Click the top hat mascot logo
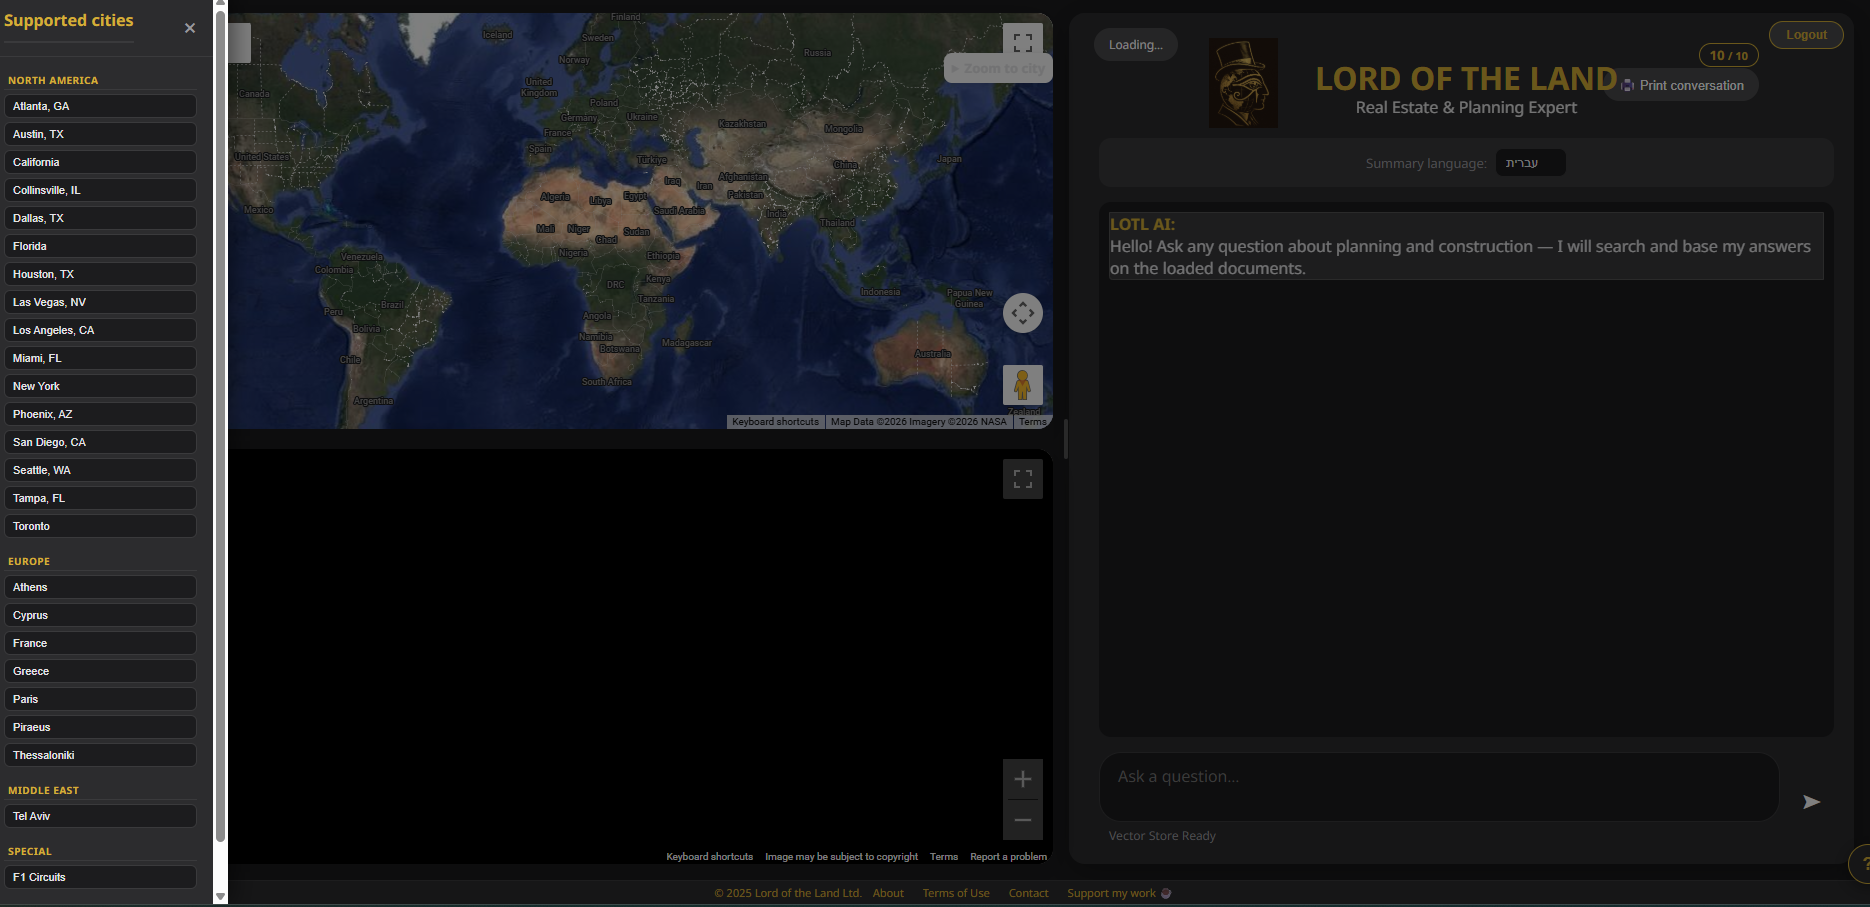 1242,82
